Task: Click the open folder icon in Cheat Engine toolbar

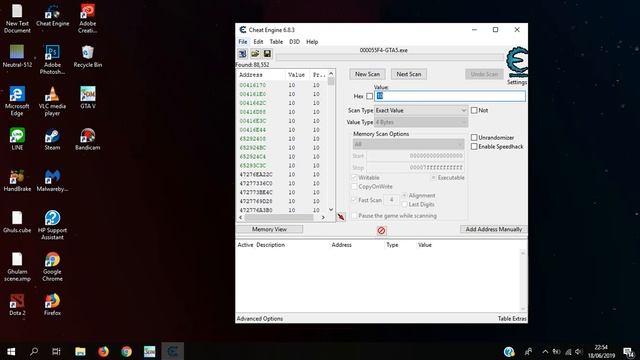Action: (x=255, y=54)
